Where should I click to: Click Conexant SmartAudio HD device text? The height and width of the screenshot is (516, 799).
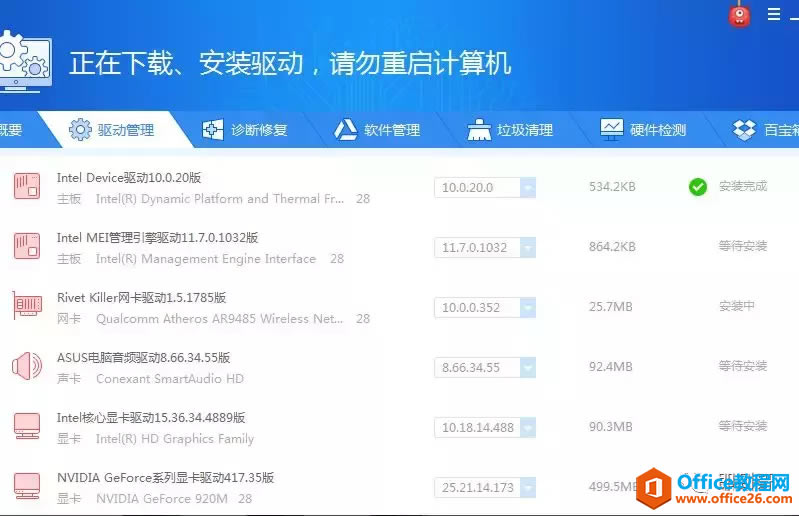point(170,379)
